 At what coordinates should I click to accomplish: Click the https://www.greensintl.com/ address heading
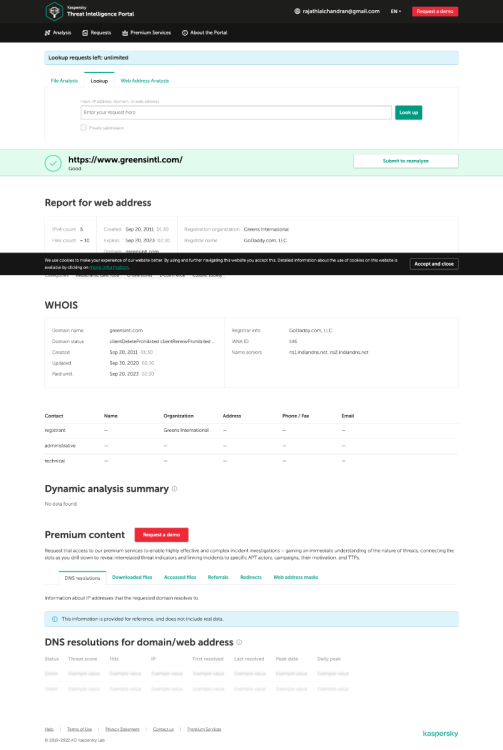[x=125, y=160]
